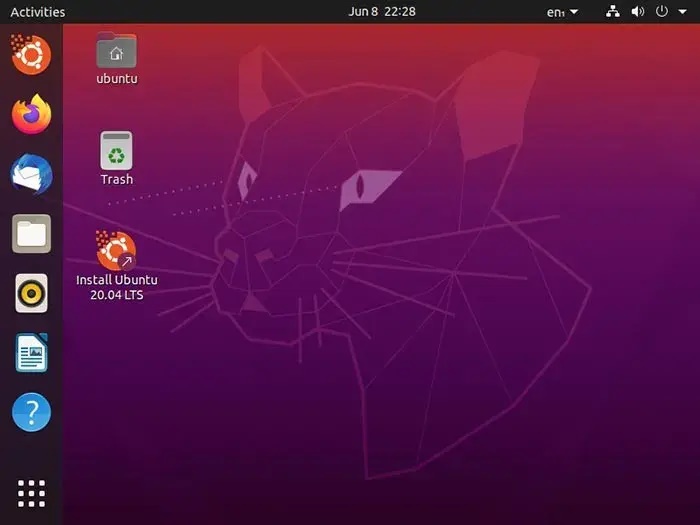Launch Rhythmbox music player
The height and width of the screenshot is (525, 700).
(31, 293)
